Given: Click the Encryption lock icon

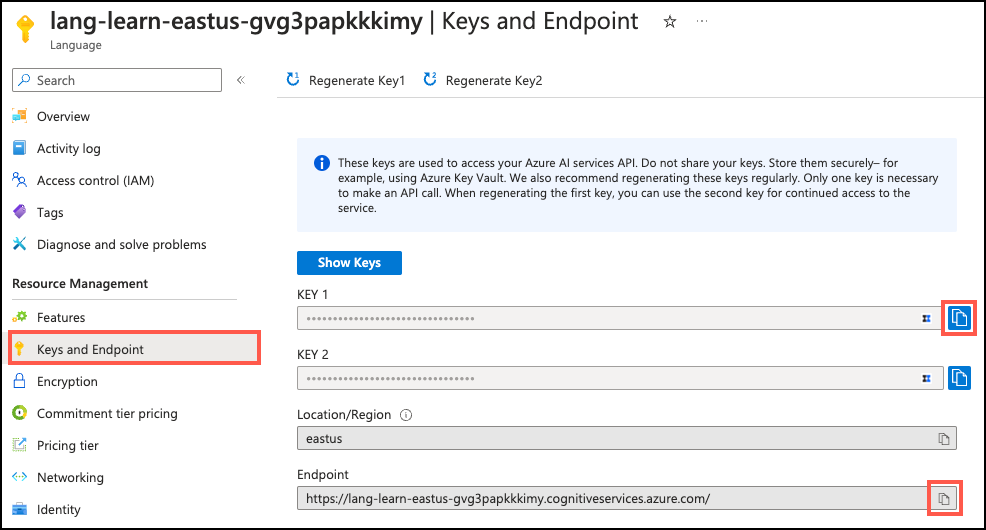Looking at the screenshot, I should 19,381.
